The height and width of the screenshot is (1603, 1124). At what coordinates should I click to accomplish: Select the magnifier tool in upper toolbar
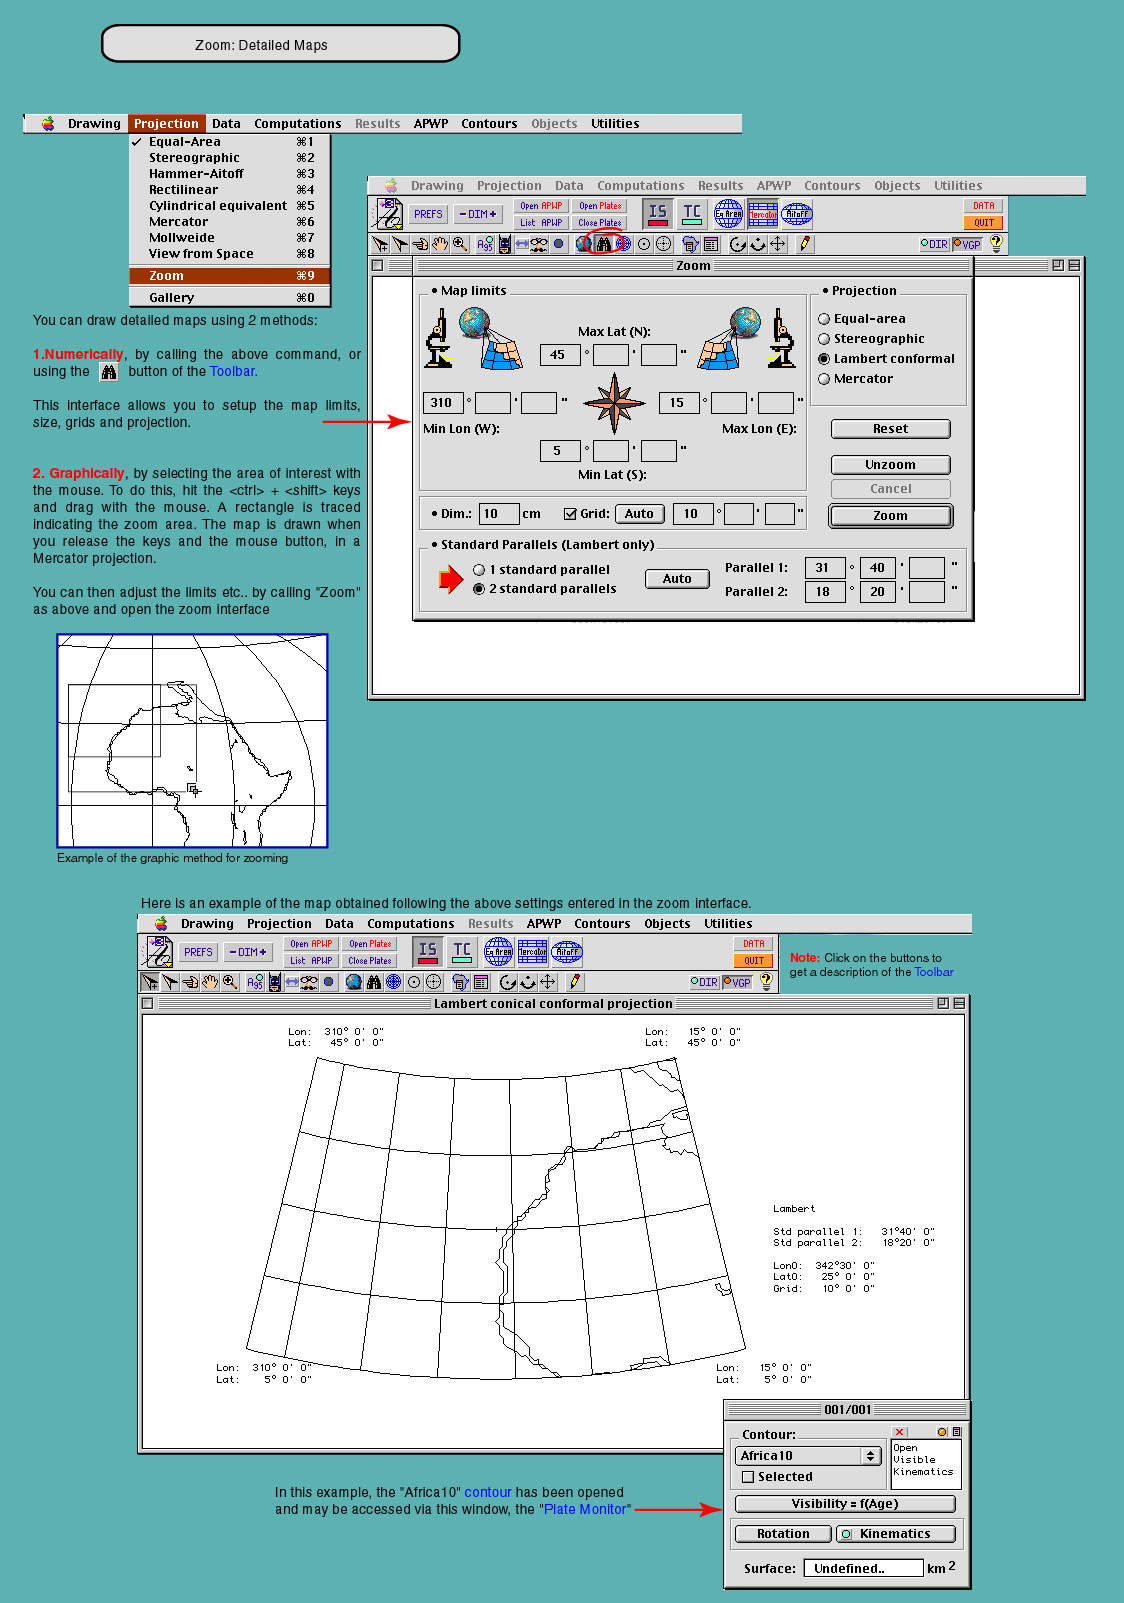click(x=459, y=243)
